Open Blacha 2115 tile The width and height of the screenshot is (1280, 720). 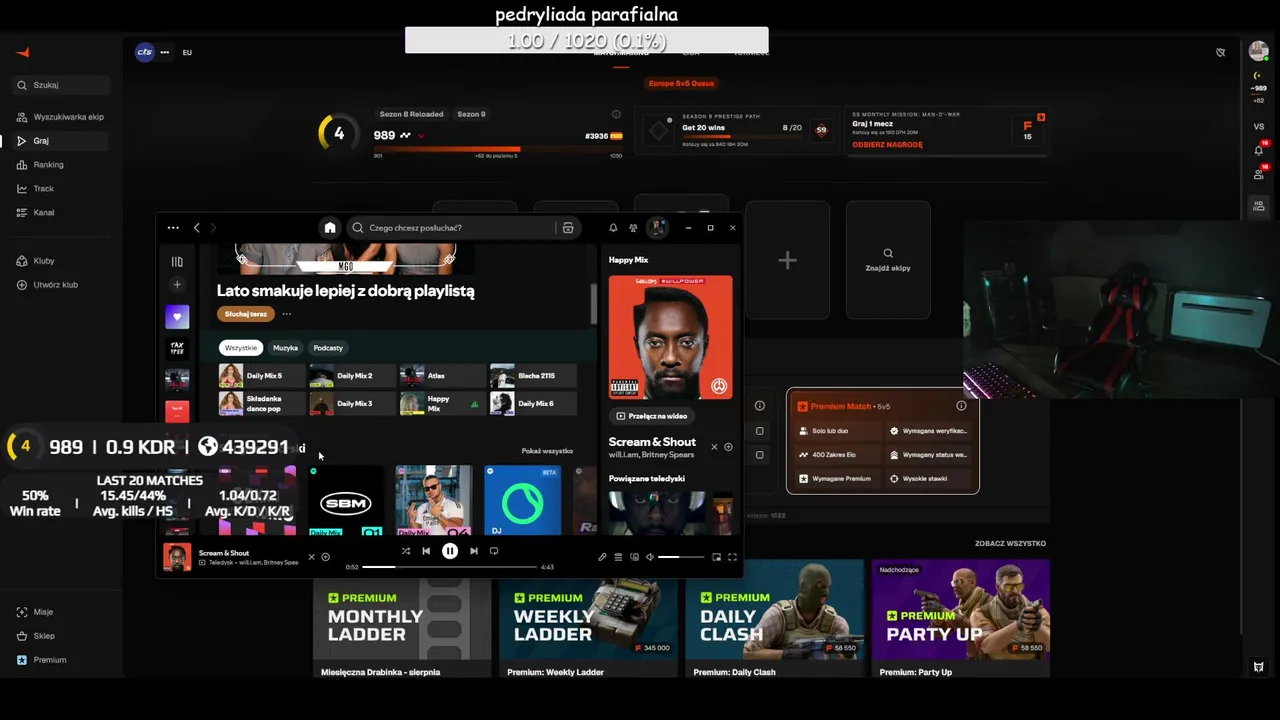(533, 376)
